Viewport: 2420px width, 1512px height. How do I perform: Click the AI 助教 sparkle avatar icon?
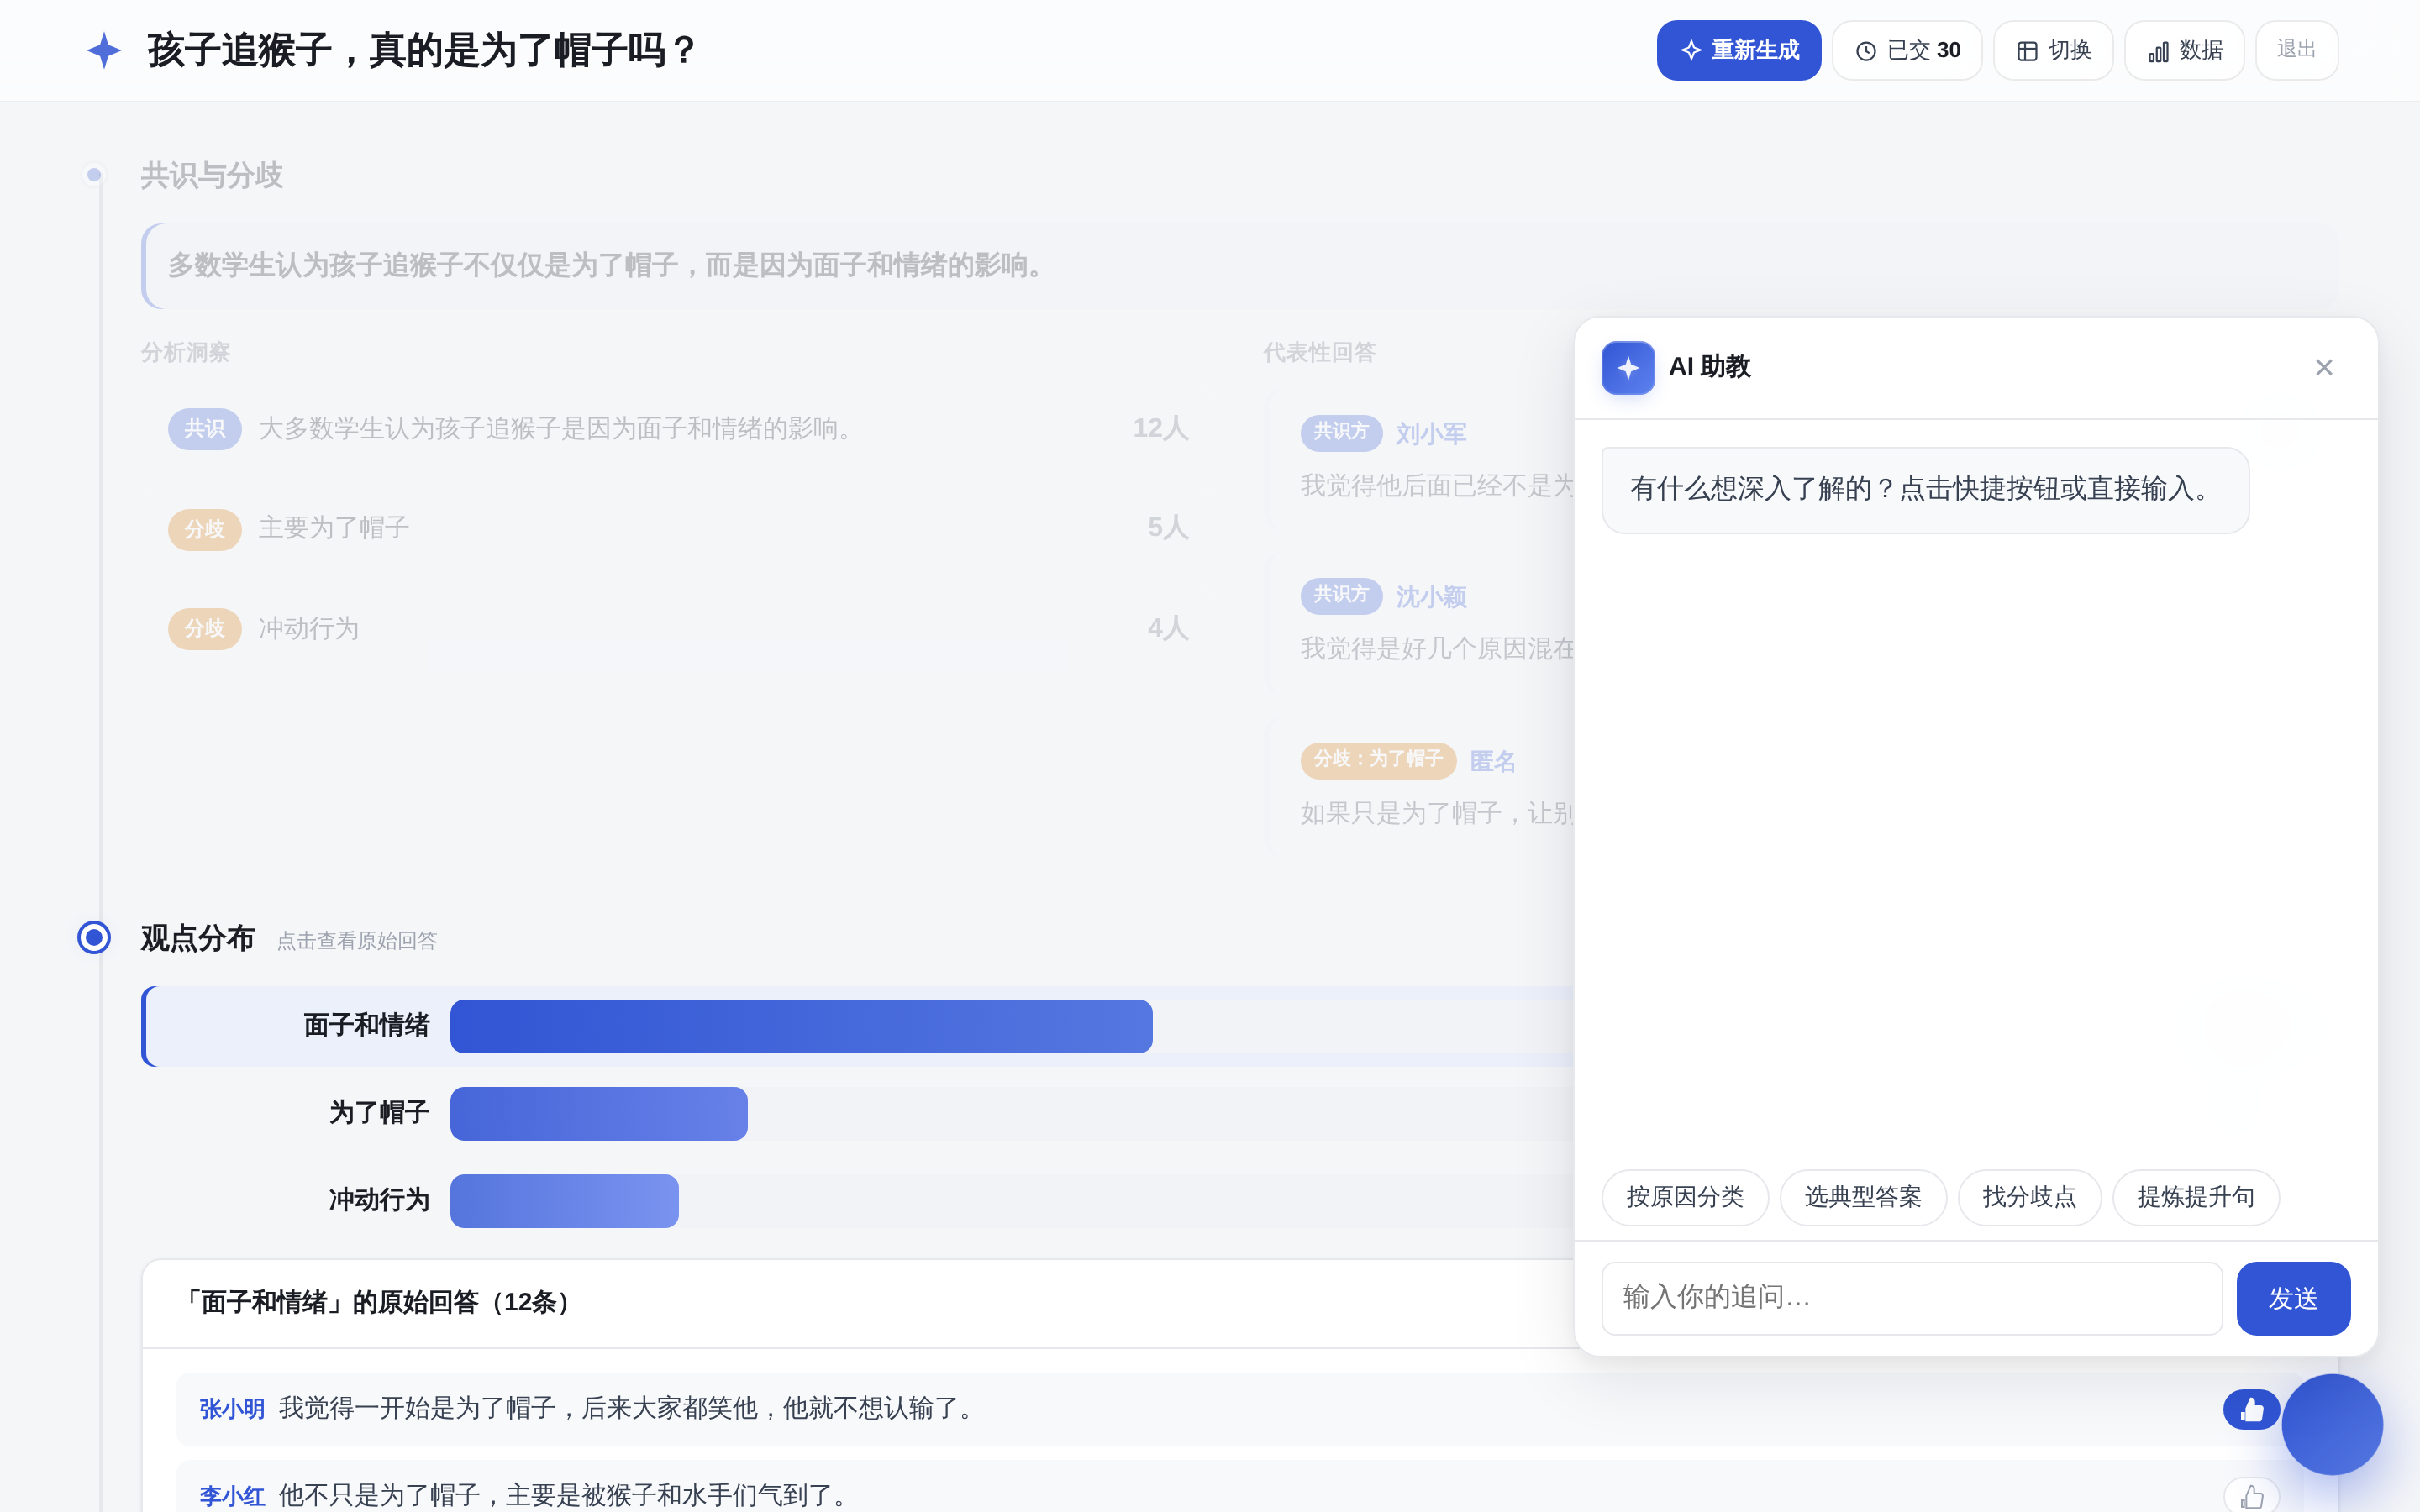tap(1627, 367)
